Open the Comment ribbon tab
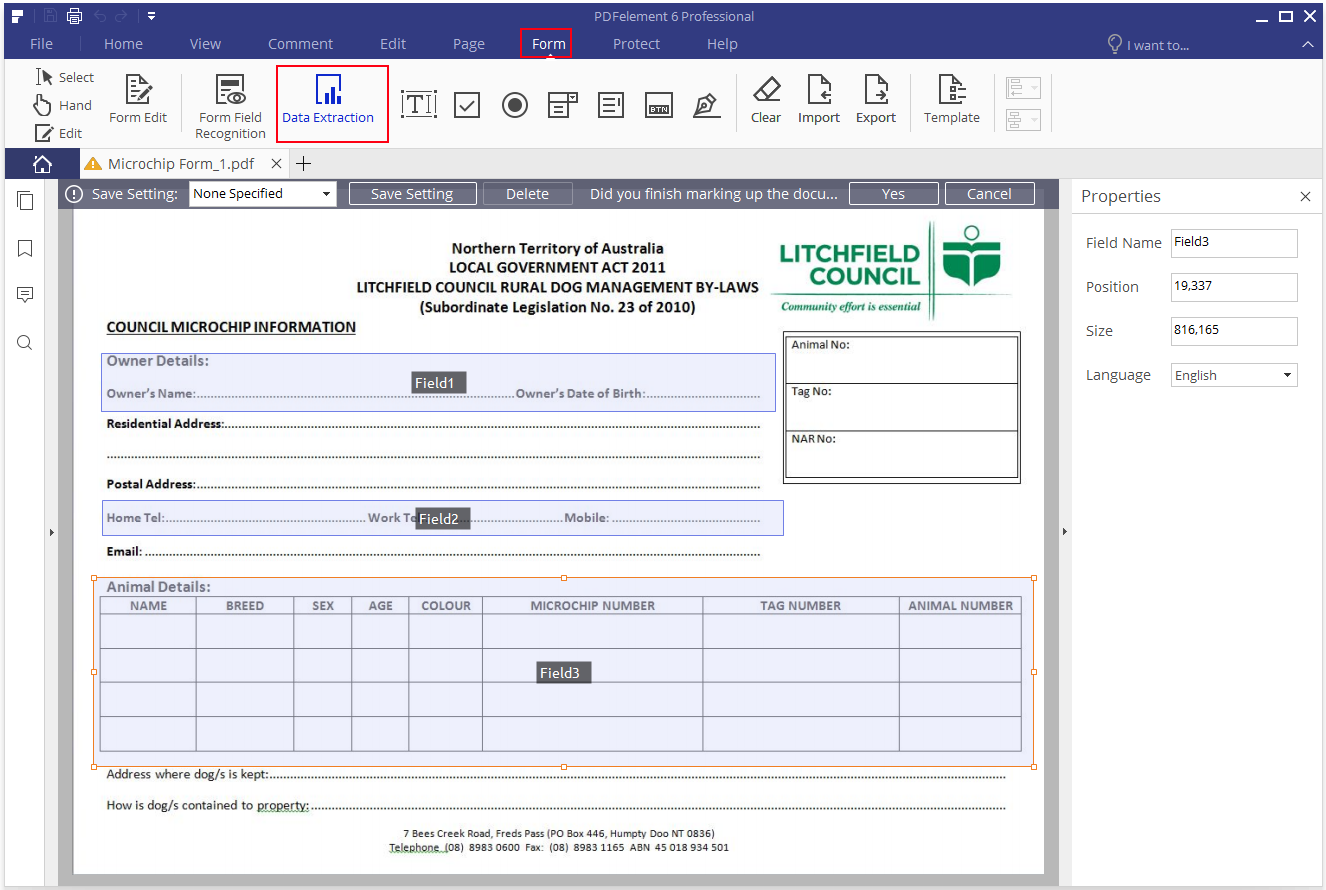 300,44
